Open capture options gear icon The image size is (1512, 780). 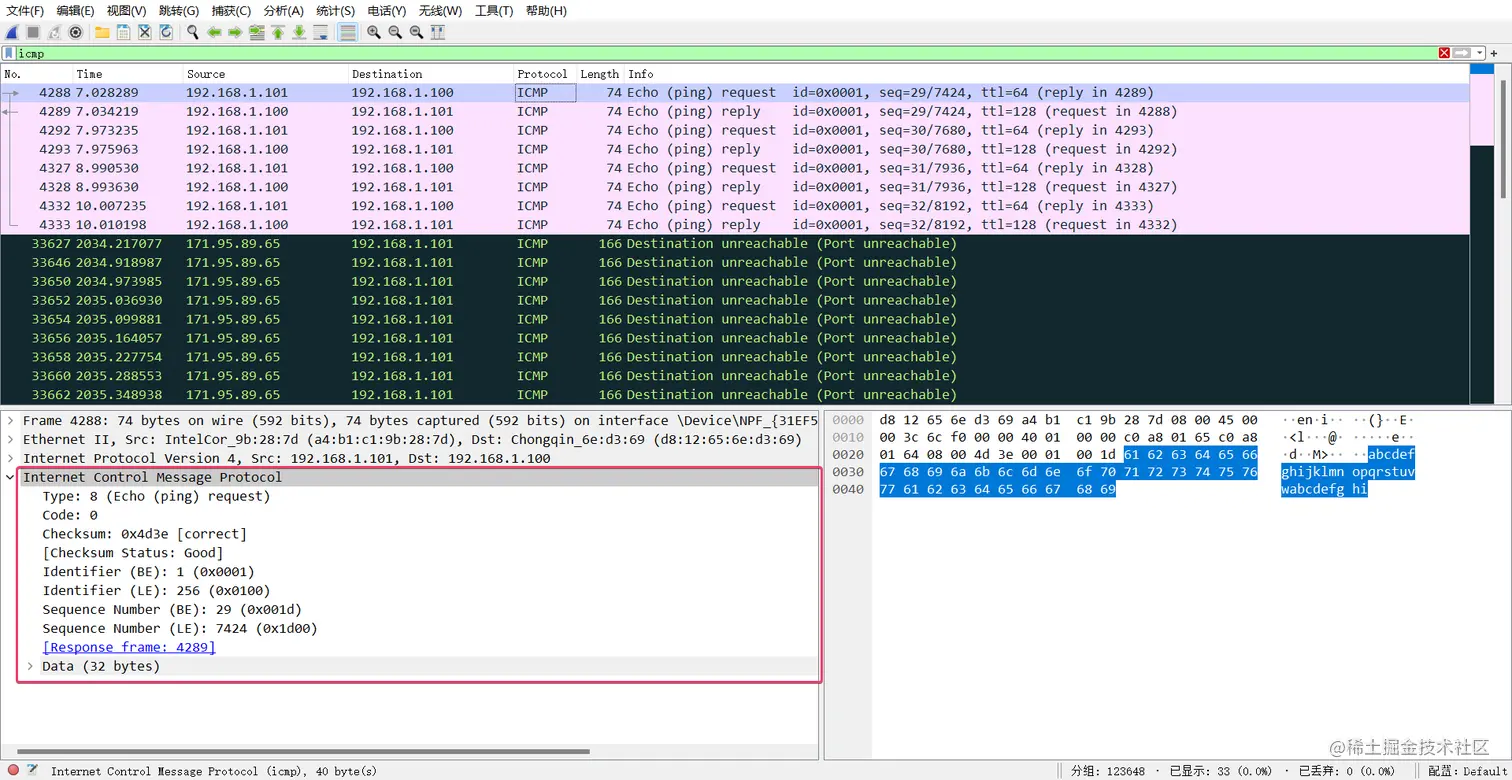(75, 32)
